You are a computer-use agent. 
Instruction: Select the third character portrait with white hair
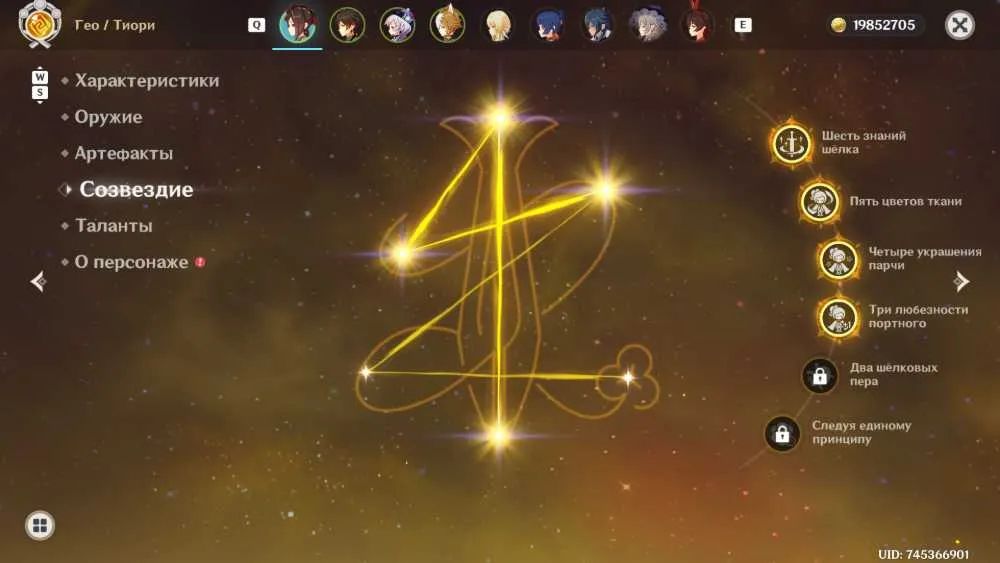(397, 26)
